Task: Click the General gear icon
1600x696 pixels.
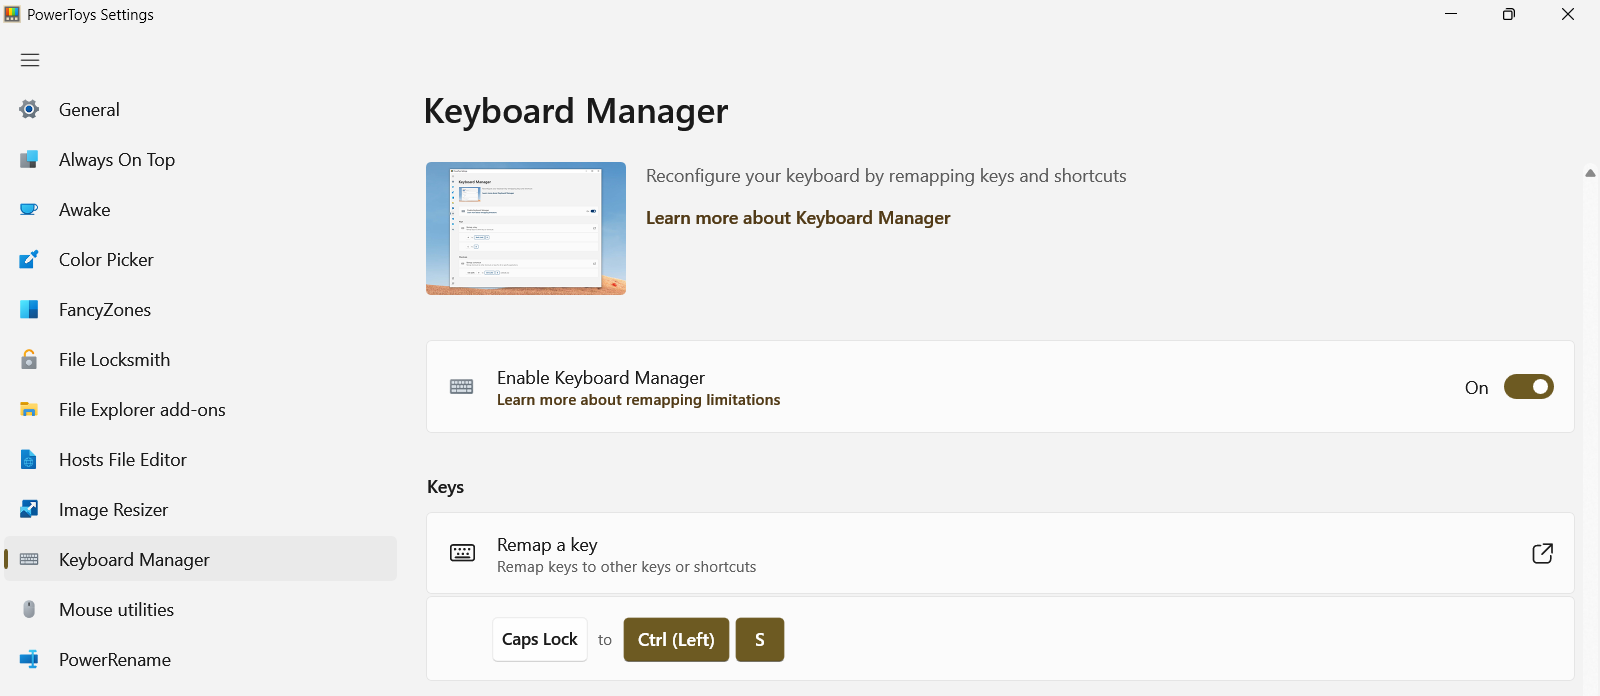Action: point(29,110)
